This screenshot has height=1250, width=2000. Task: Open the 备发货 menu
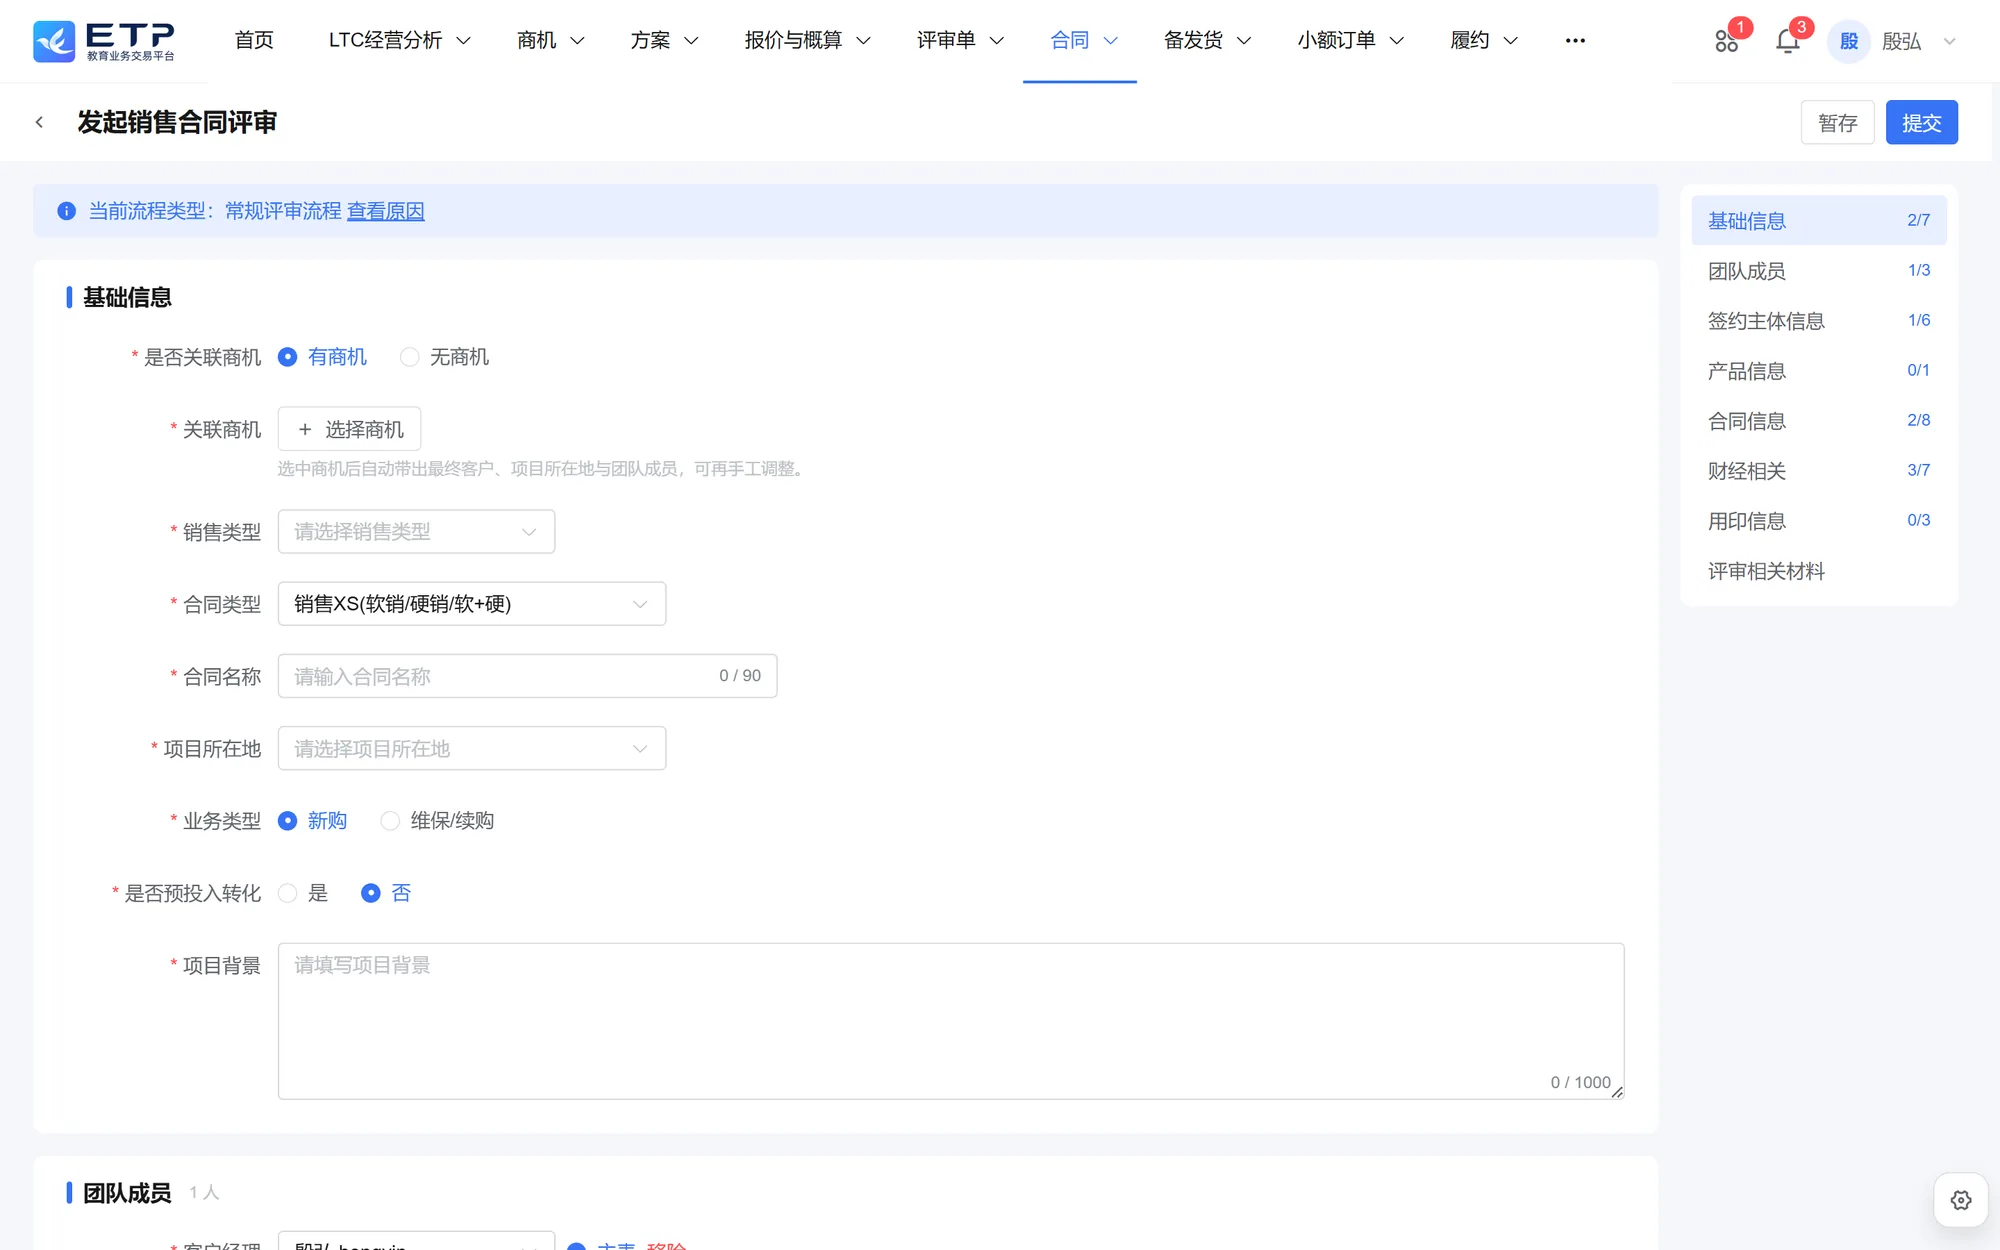1207,40
